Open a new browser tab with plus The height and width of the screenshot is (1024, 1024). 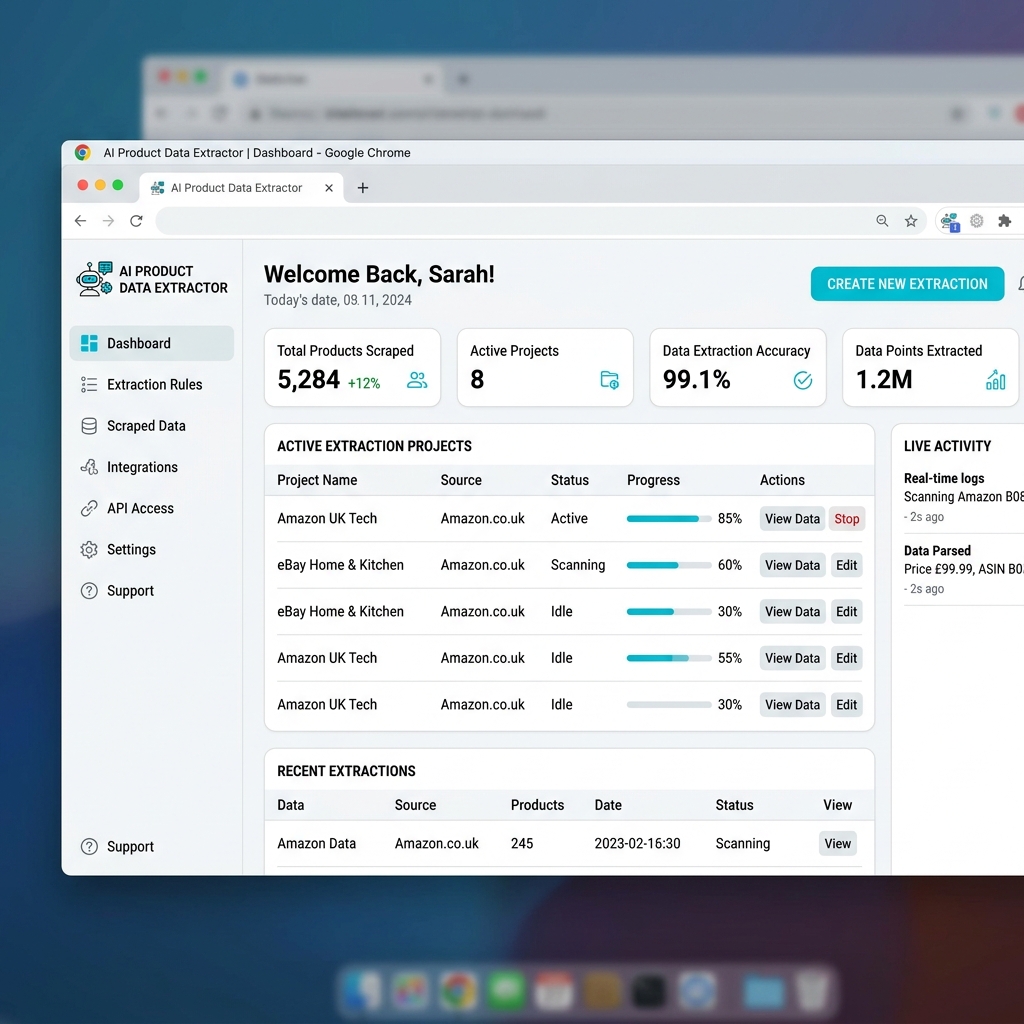click(363, 188)
